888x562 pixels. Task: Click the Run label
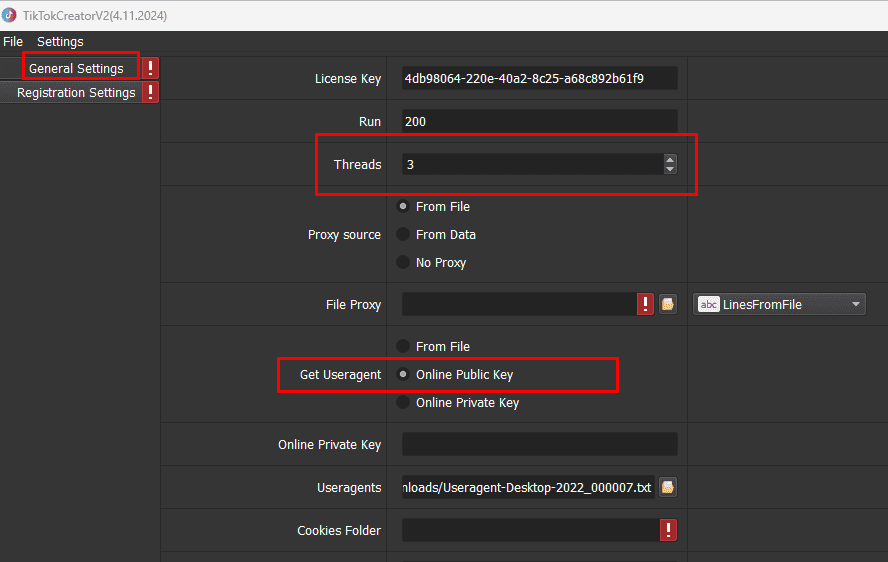370,121
